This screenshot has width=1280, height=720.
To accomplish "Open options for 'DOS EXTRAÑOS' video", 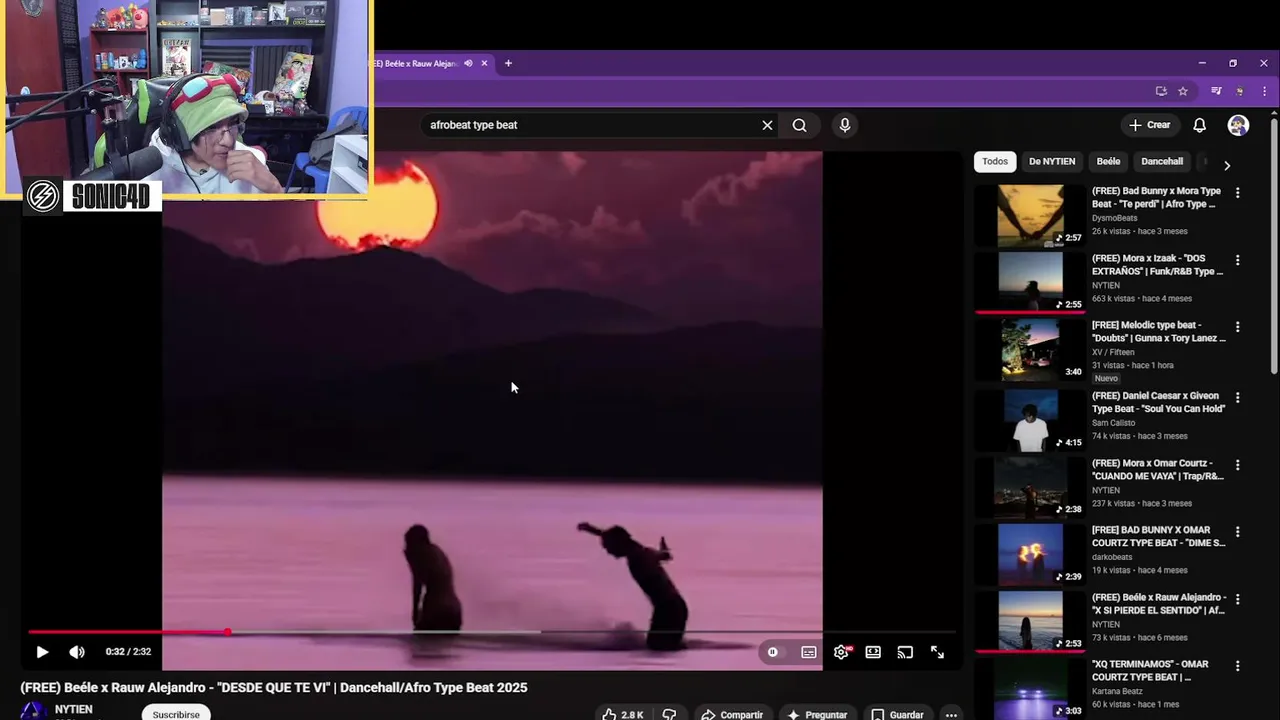I will click(1237, 260).
